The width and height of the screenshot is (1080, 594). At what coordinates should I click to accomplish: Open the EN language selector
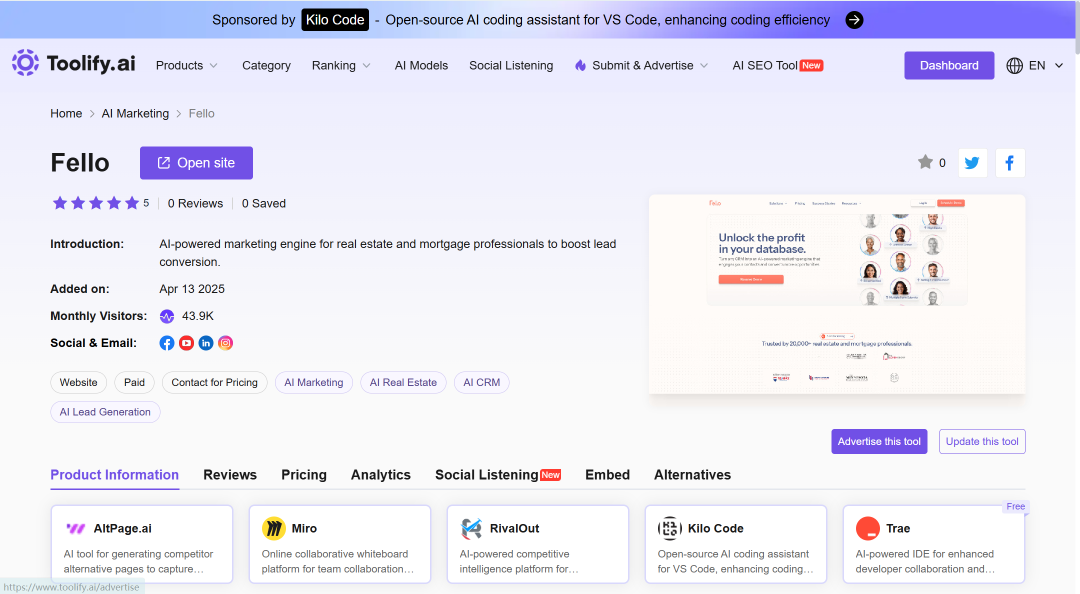coord(1036,65)
